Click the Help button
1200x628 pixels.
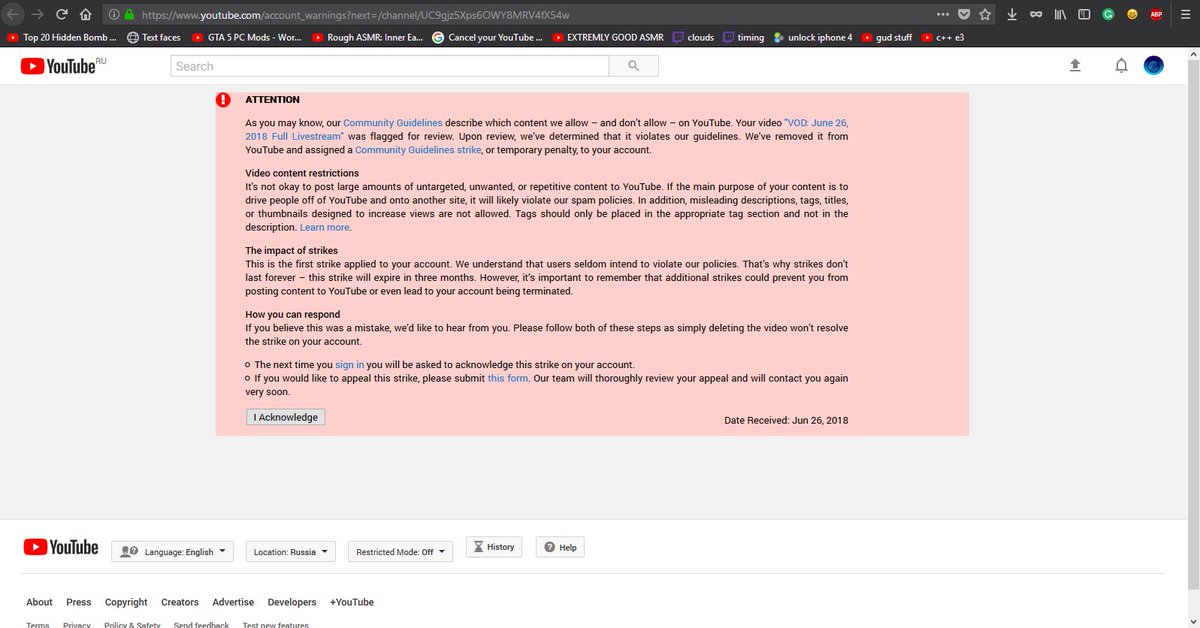click(x=560, y=547)
